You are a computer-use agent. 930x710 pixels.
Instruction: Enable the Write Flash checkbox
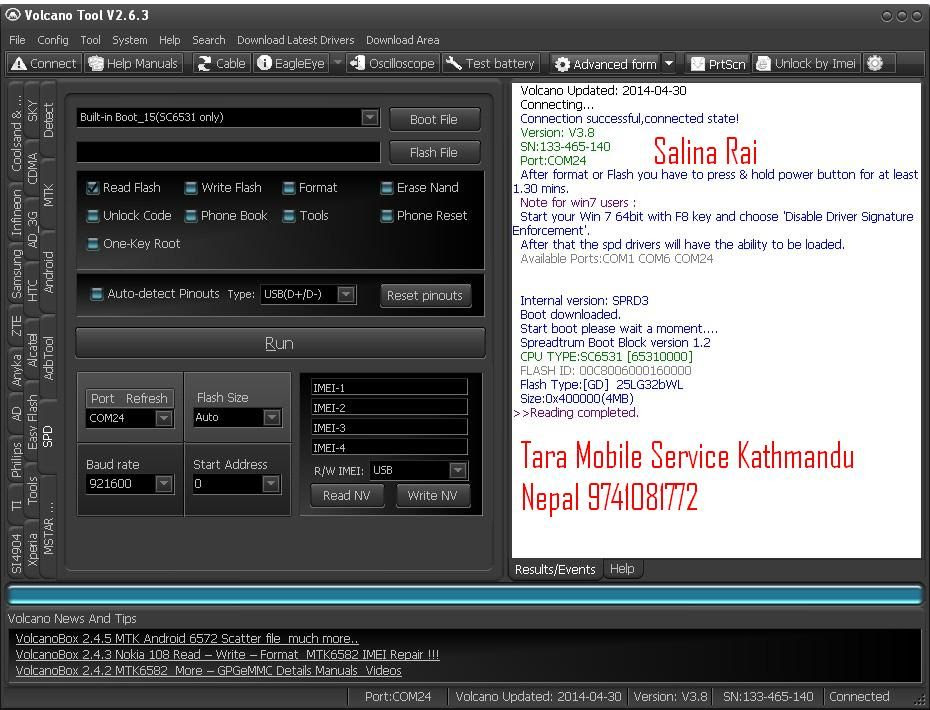pyautogui.click(x=191, y=188)
